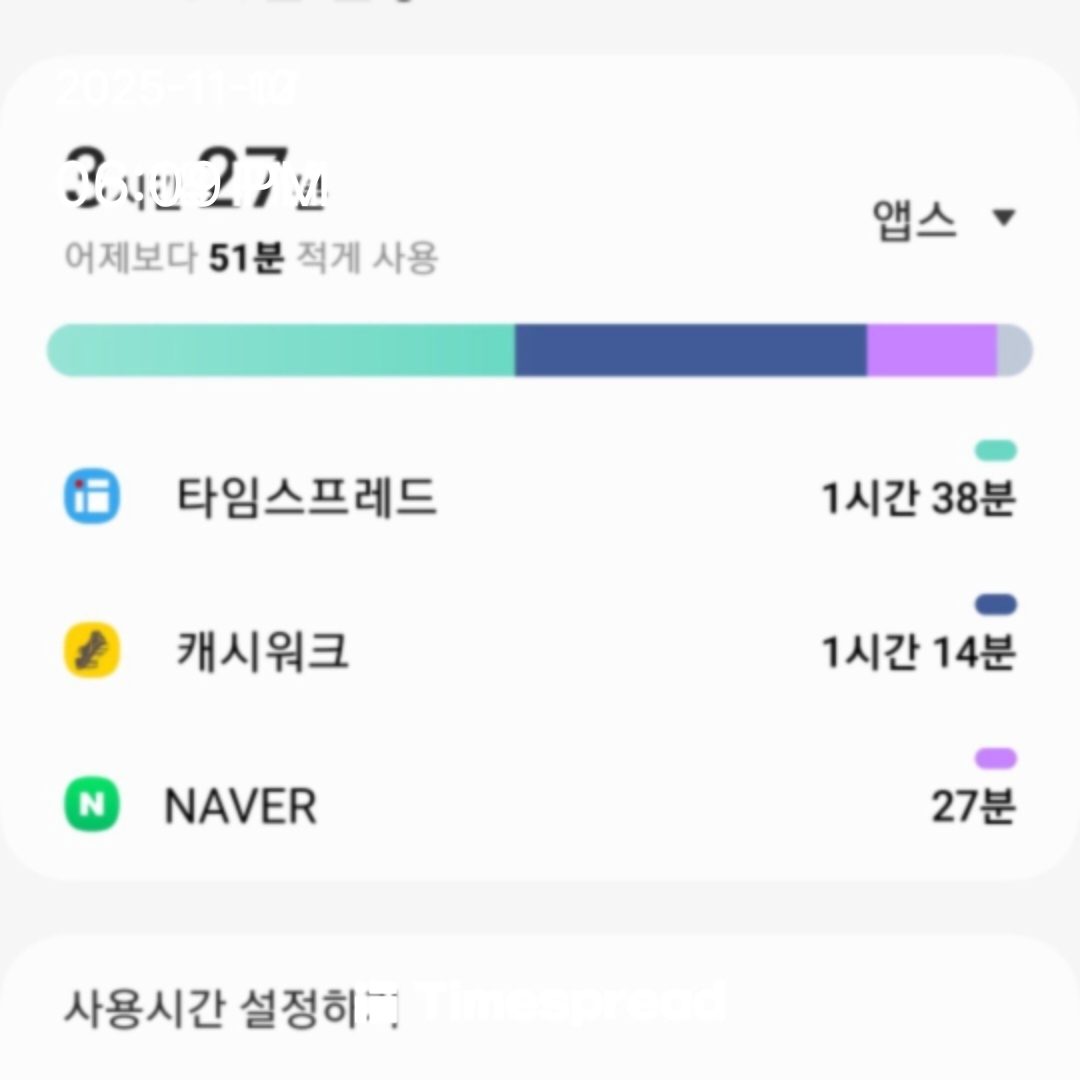Tap the 어제보다 51분 적게 사용 summary text
The height and width of the screenshot is (1080, 1080).
pos(251,259)
